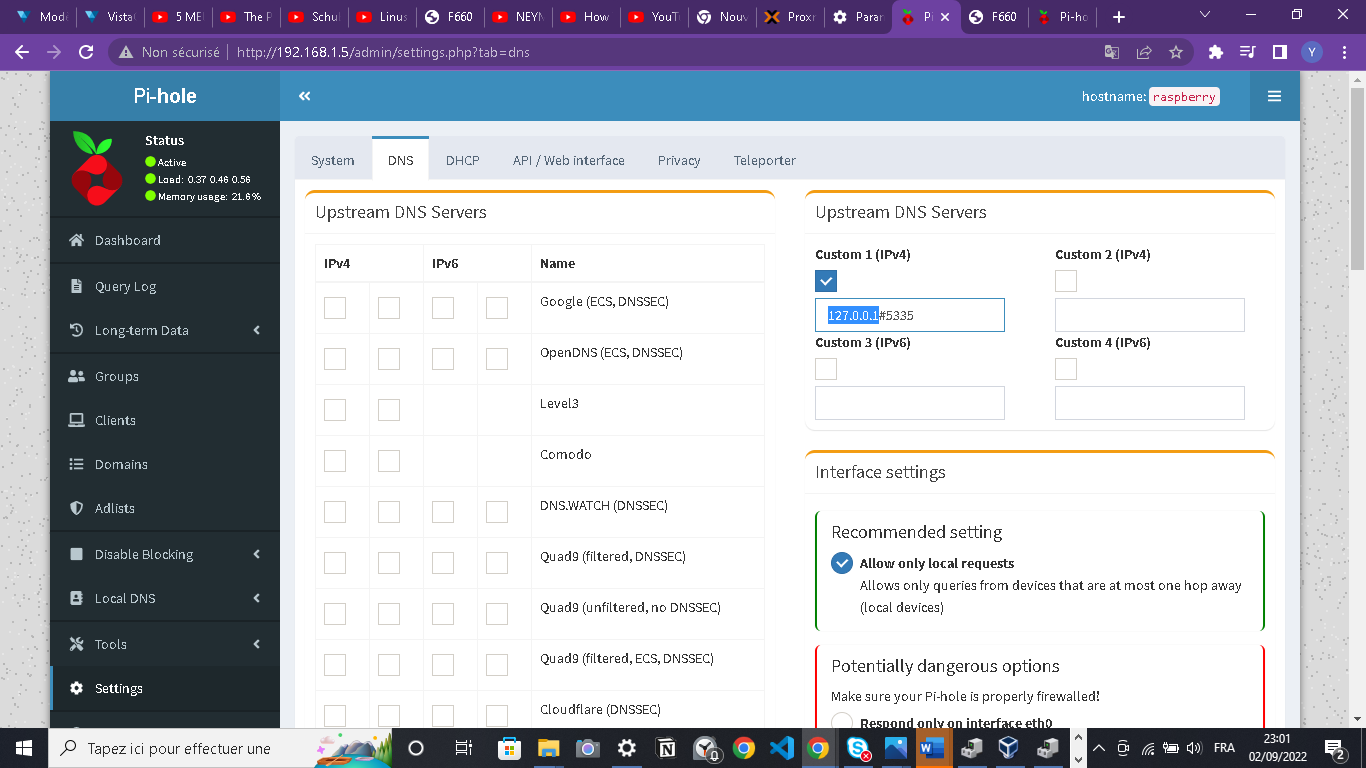Click the Clients laptop icon
The width and height of the screenshot is (1366, 768).
pyautogui.click(x=76, y=420)
